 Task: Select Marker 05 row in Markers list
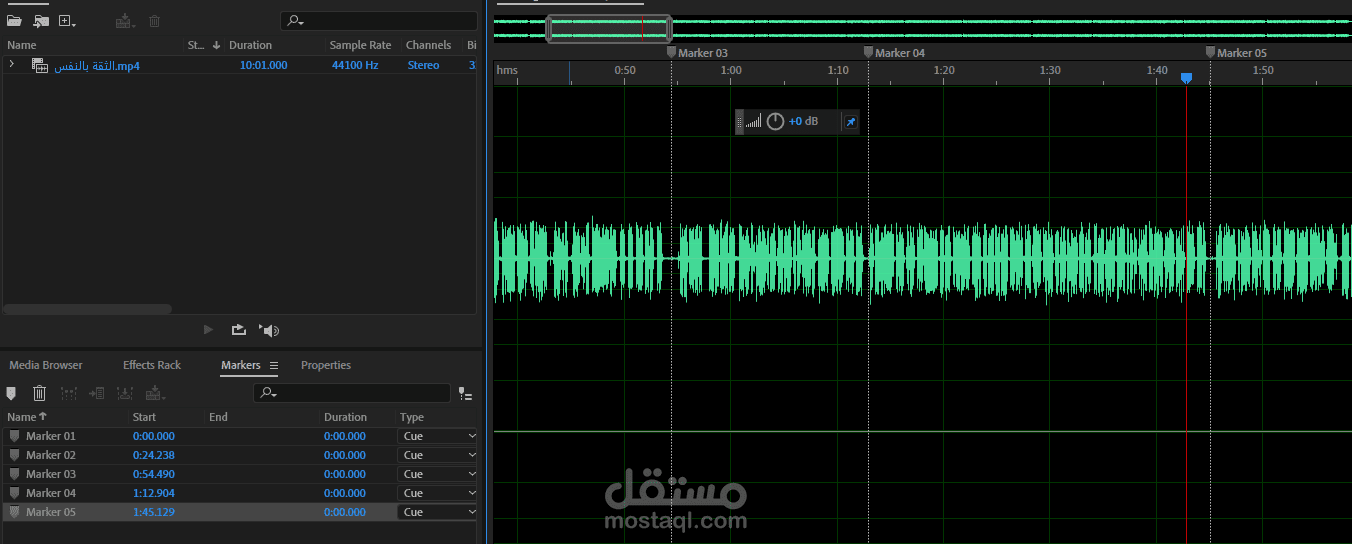(241, 512)
